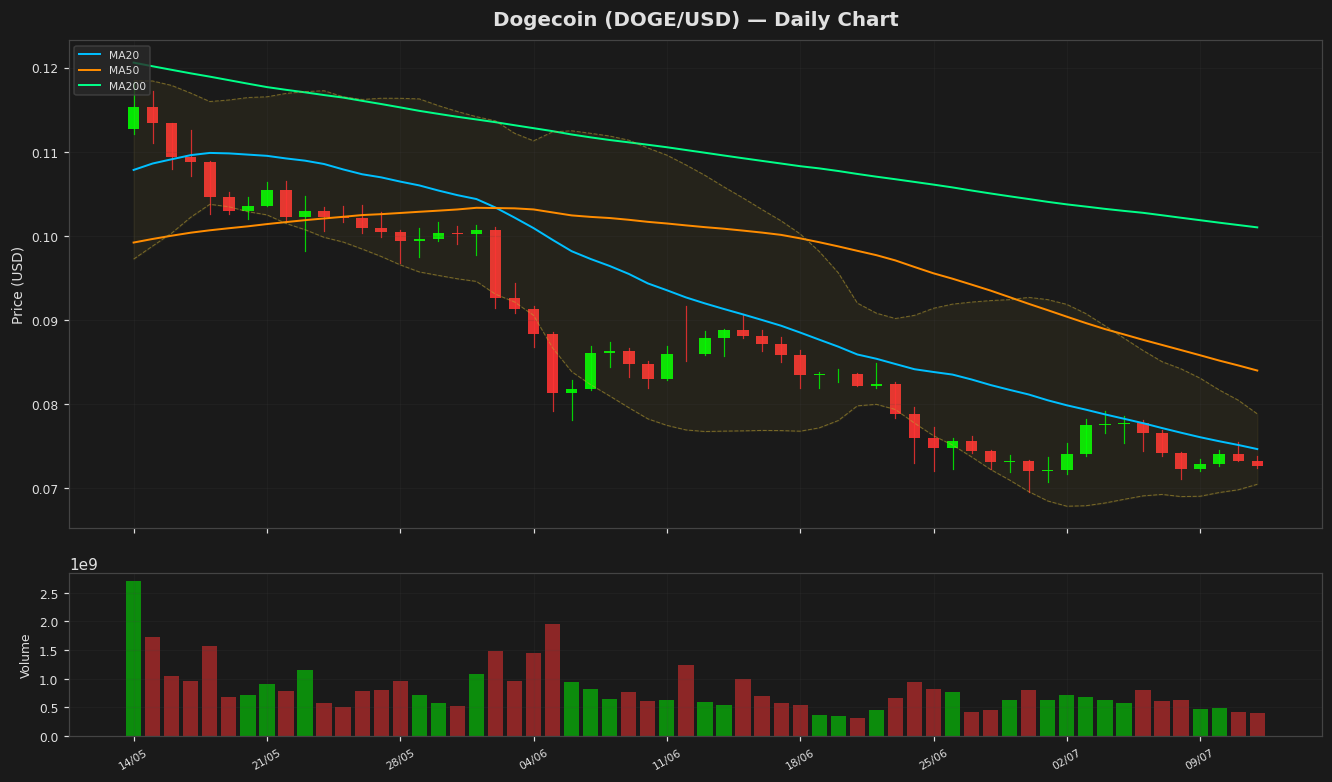Click the 02/07 date label
1332x782 pixels.
pyautogui.click(x=1066, y=760)
